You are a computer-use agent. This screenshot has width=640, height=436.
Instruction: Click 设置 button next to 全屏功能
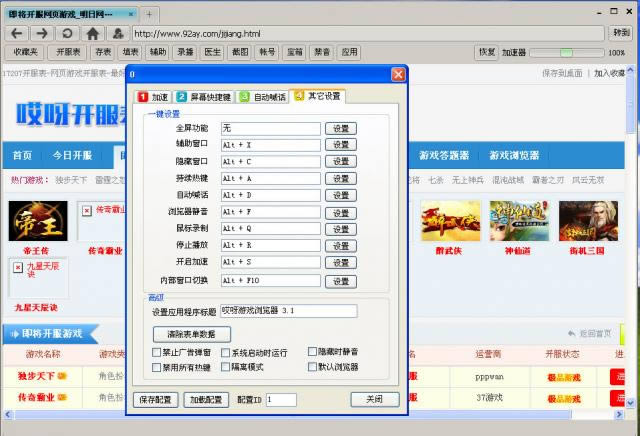[x=342, y=129]
